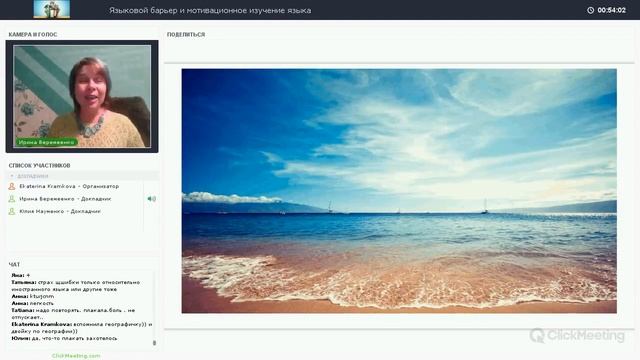Click the 'Чат' panel heading
640x360 pixels.
click(x=14, y=264)
